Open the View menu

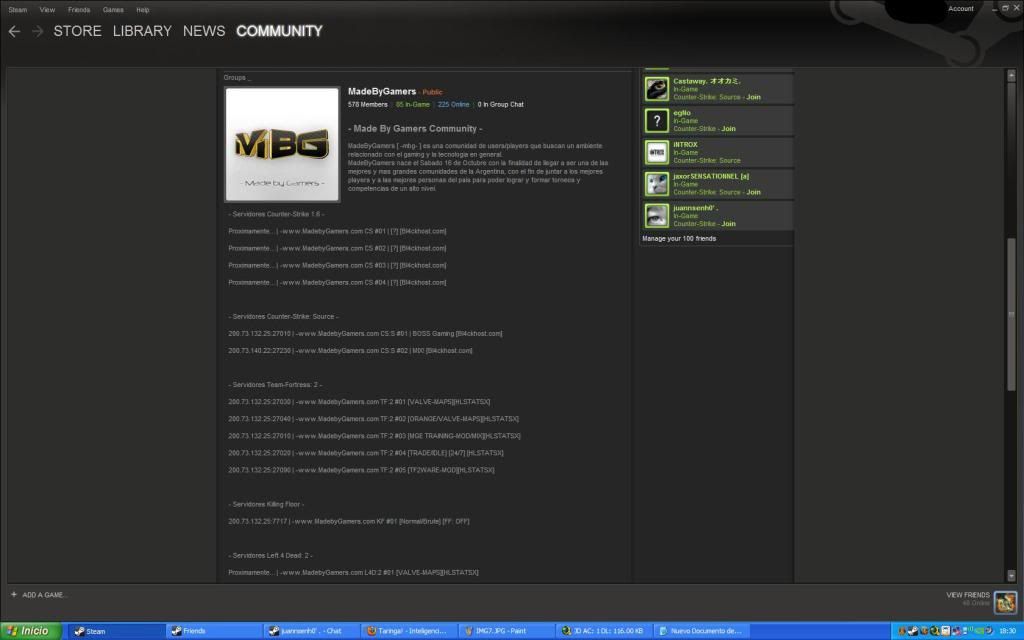(47, 10)
